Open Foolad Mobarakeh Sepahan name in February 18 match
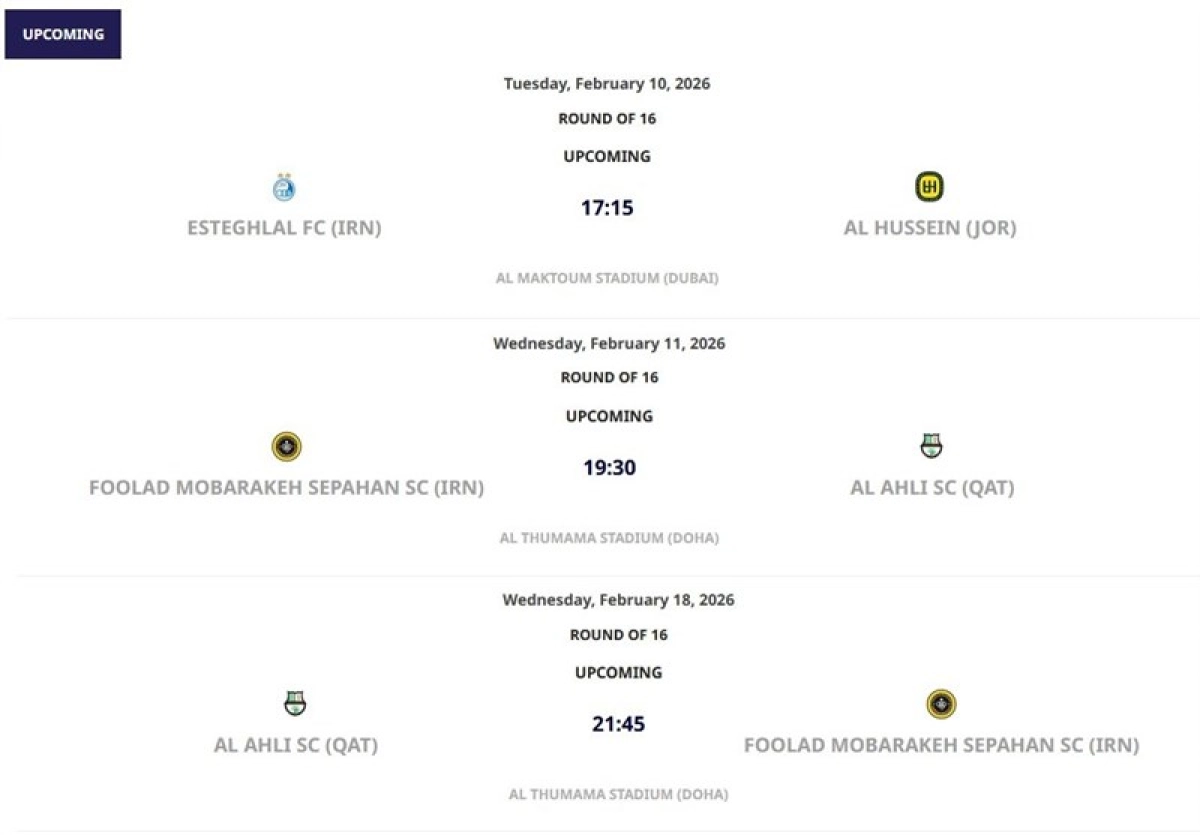This screenshot has width=1200, height=835. coord(941,745)
